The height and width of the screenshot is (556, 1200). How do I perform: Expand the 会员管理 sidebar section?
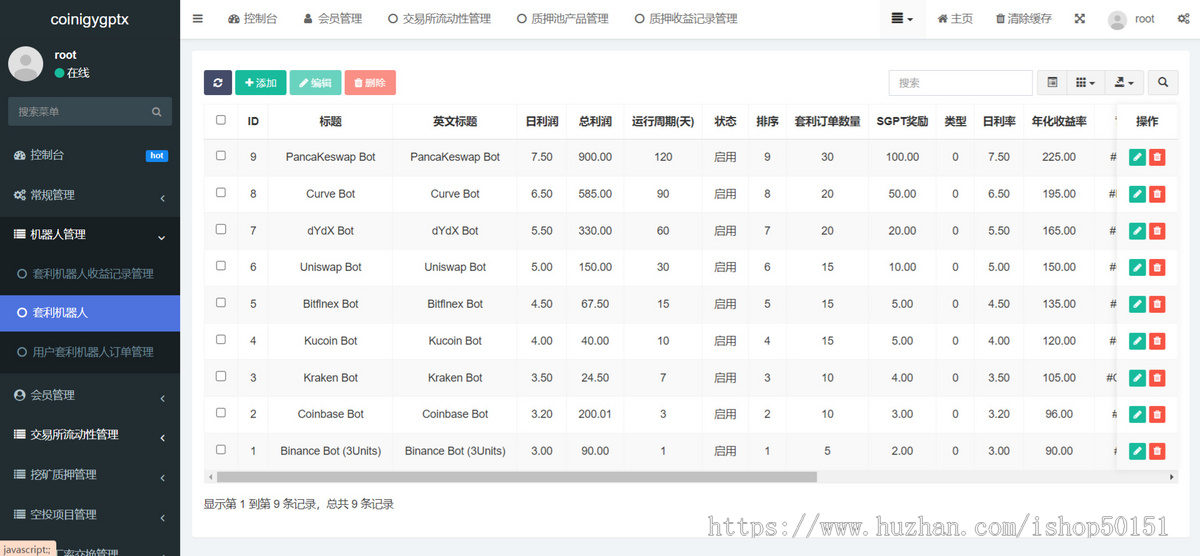click(90, 395)
